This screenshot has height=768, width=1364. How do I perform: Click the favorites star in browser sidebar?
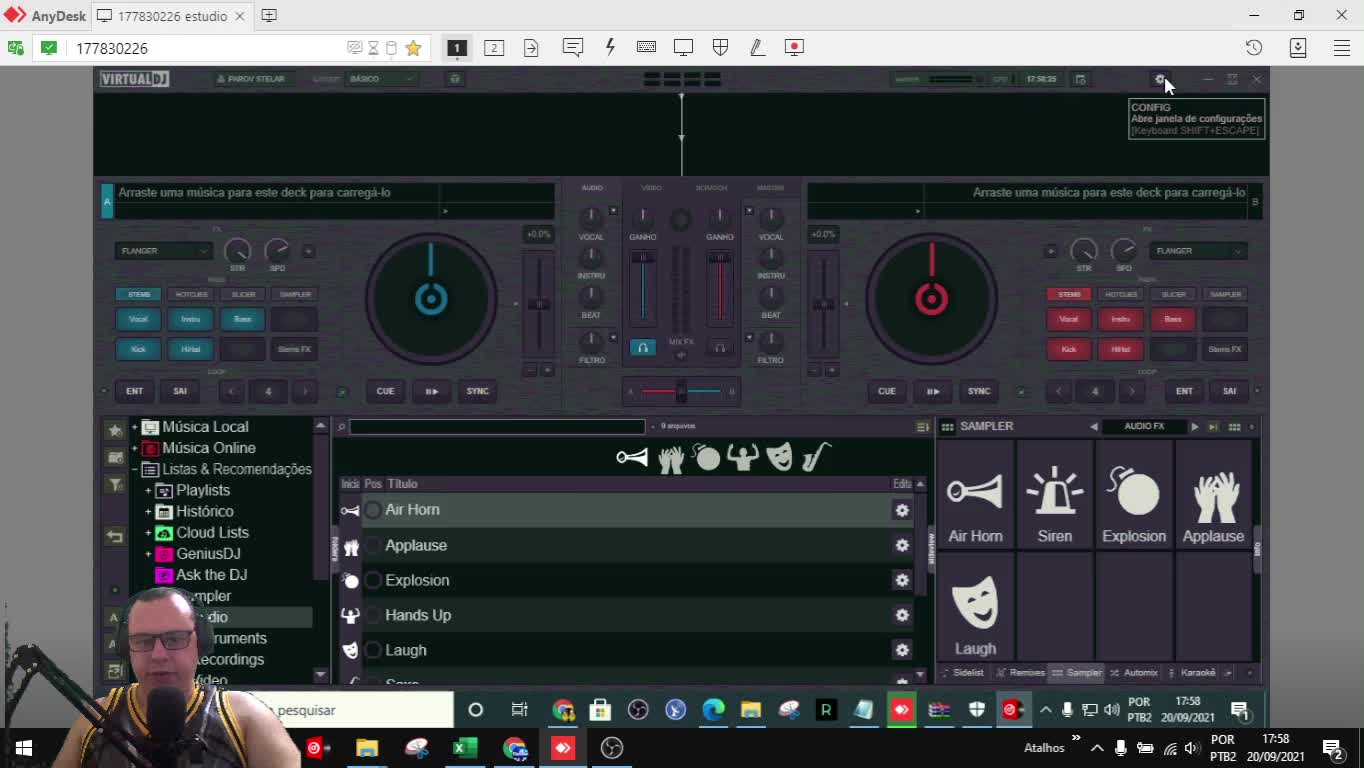[115, 430]
